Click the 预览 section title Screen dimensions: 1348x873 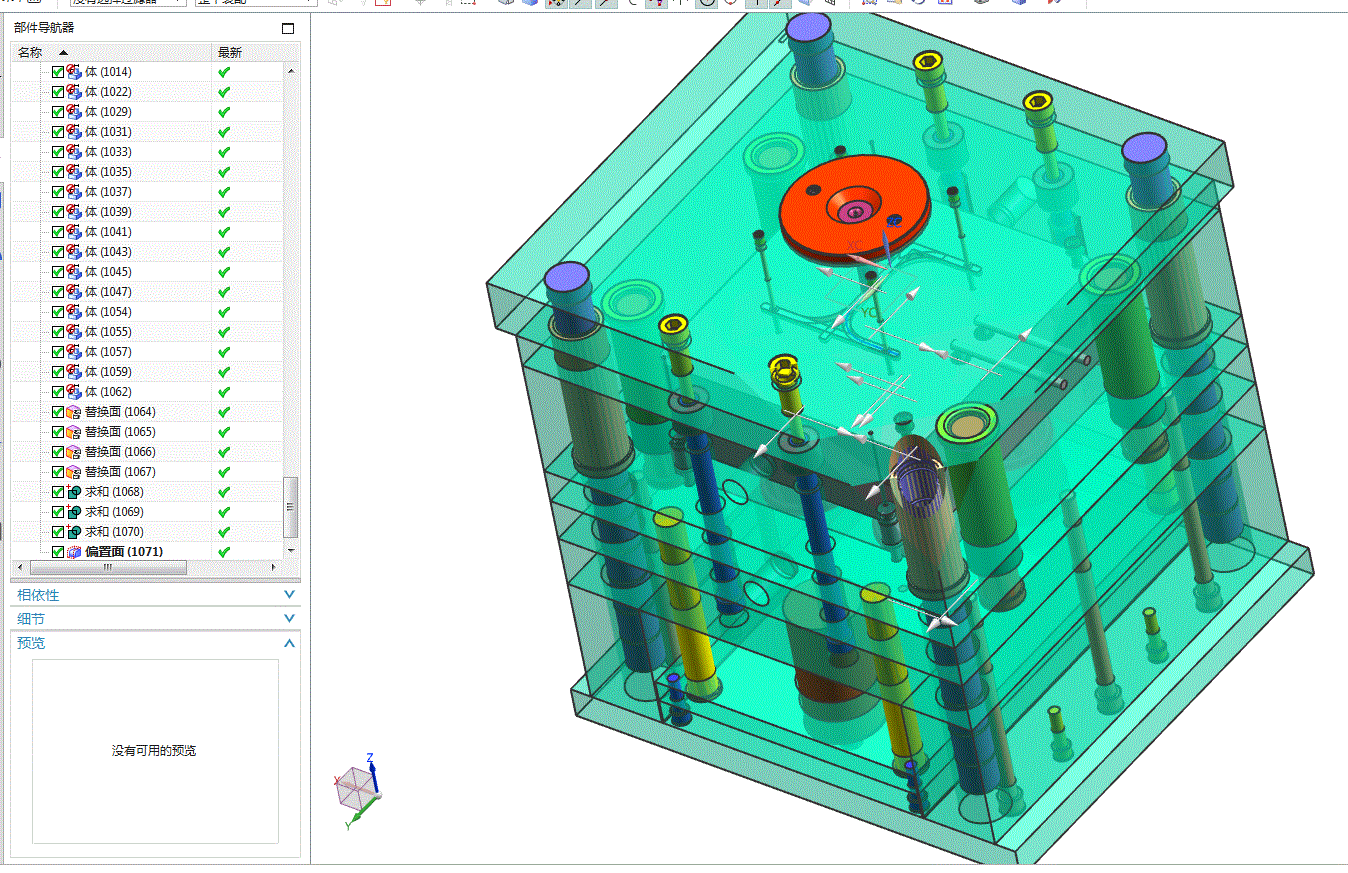point(31,643)
